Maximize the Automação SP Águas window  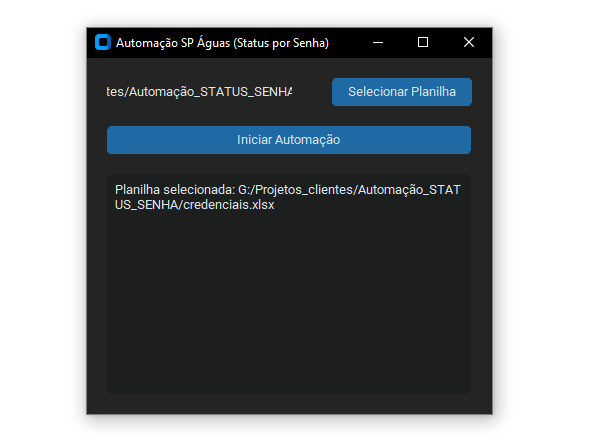423,42
